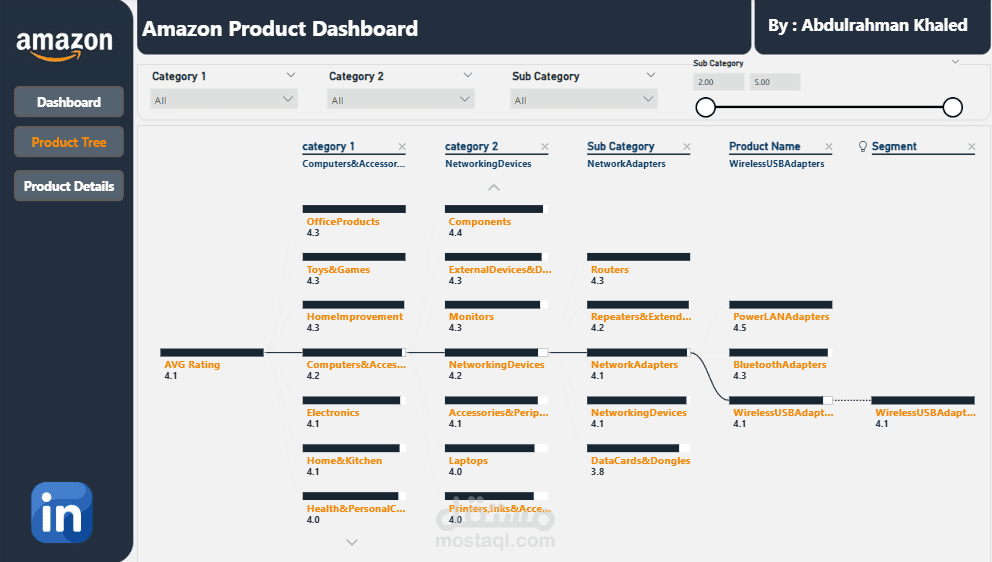Select the Product Tree button

tap(69, 142)
